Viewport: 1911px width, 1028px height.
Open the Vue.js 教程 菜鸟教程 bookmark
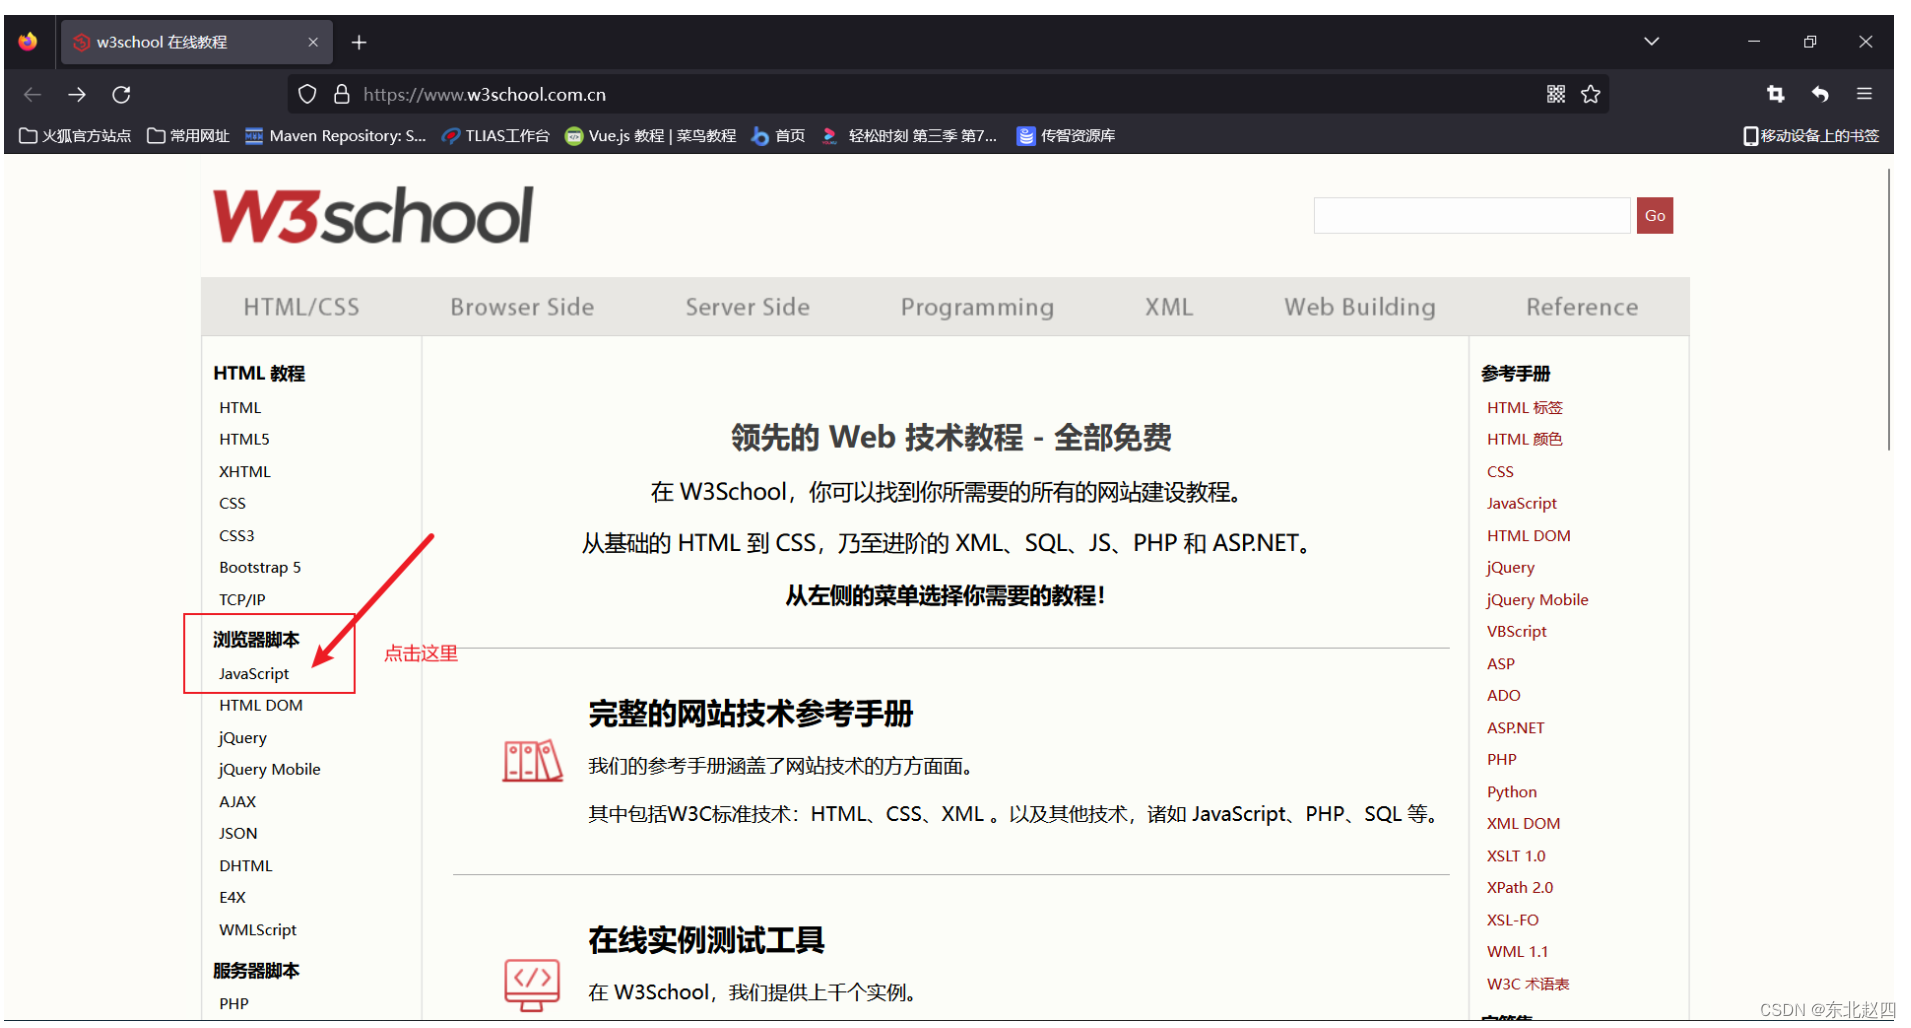tap(650, 136)
